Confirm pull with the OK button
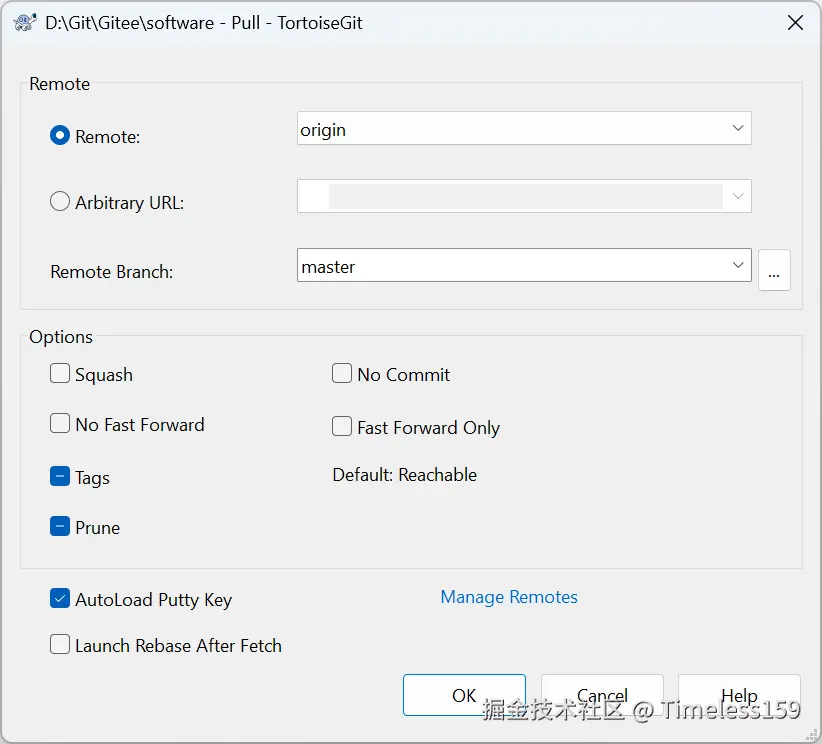Screen dimensions: 822x744 [x=464, y=695]
